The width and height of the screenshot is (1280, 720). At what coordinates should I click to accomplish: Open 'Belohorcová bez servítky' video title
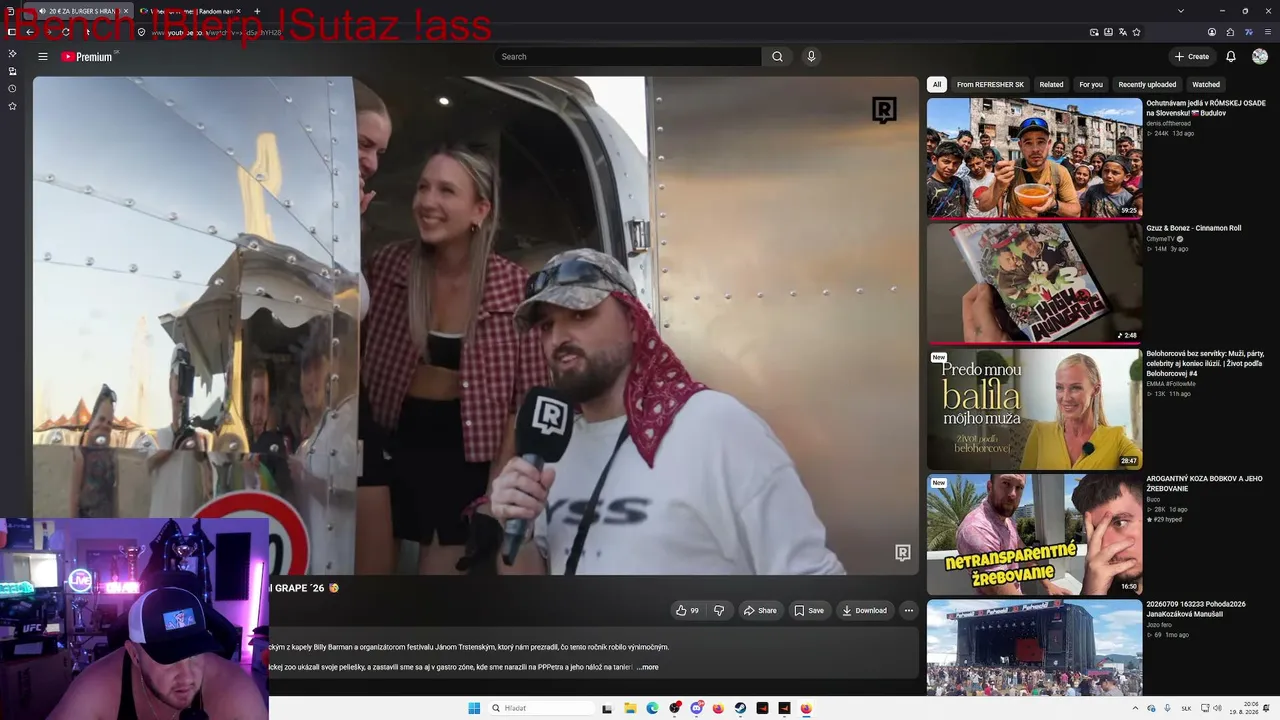(x=1204, y=363)
